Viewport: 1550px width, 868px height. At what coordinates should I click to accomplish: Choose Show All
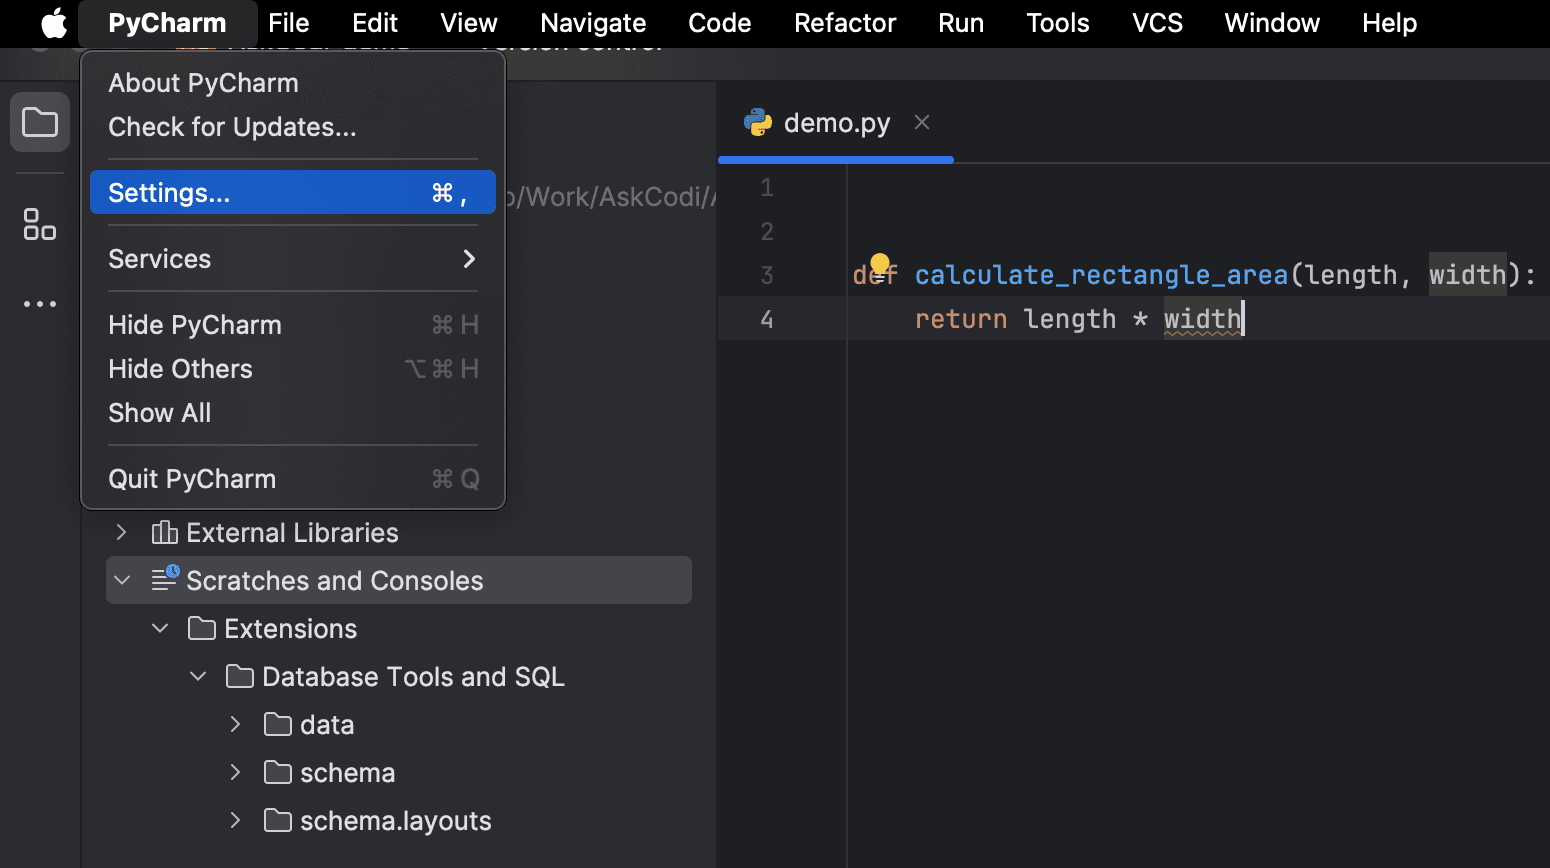pos(293,413)
